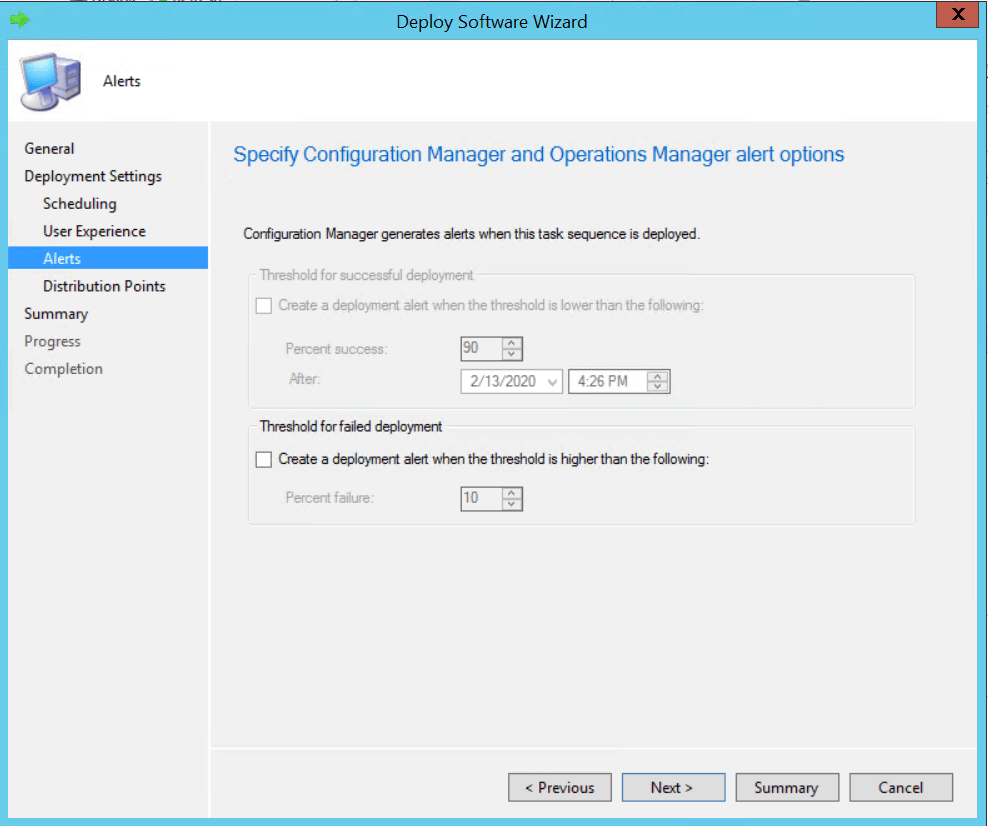Go back with the Previous button
988x826 pixels.
[560, 788]
